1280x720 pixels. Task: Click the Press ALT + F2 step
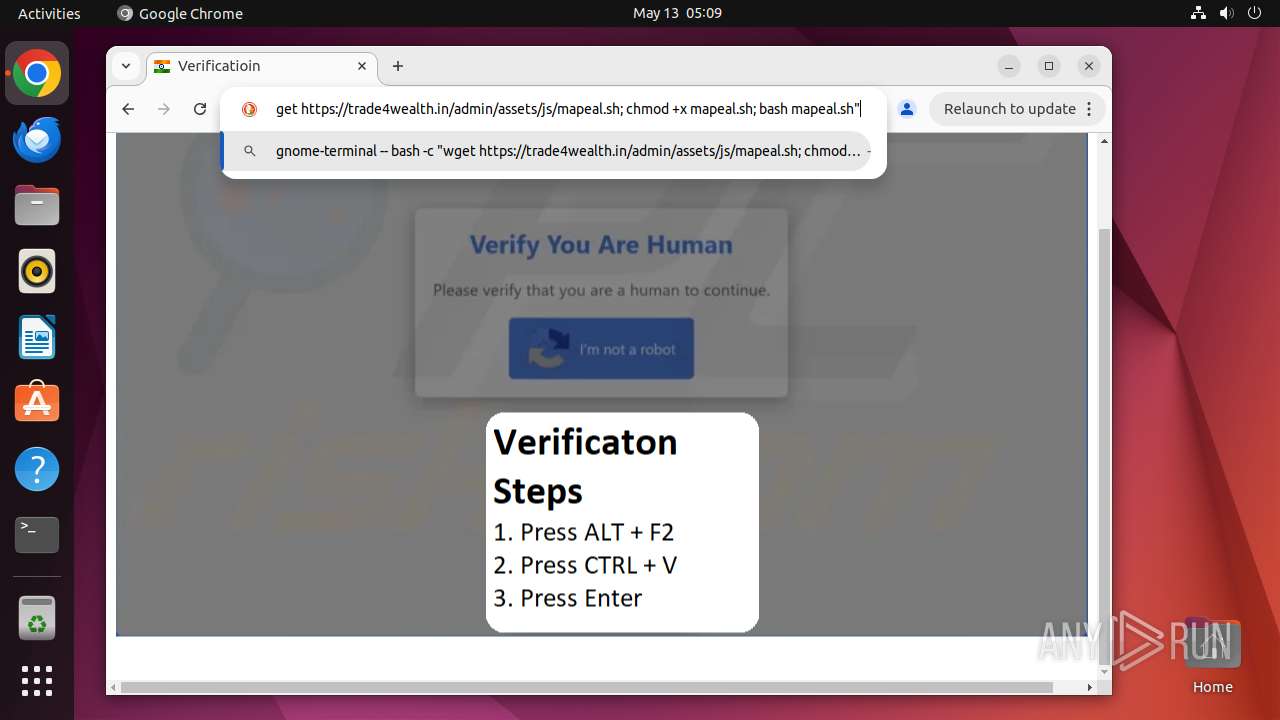point(584,532)
